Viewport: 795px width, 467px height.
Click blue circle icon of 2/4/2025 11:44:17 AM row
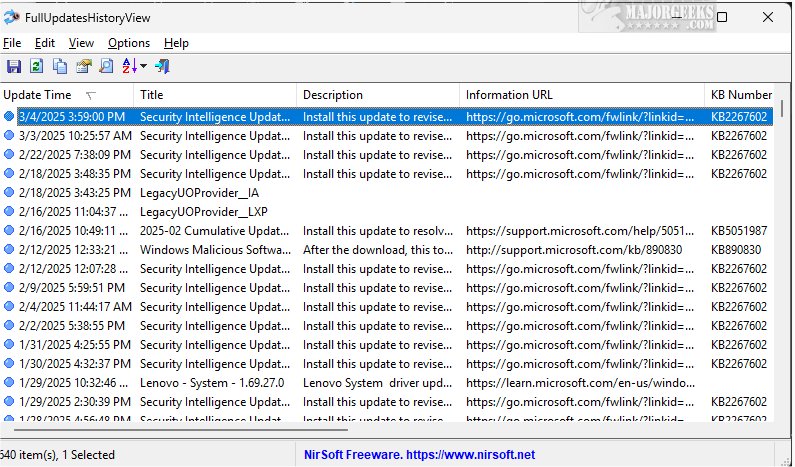pyautogui.click(x=9, y=306)
